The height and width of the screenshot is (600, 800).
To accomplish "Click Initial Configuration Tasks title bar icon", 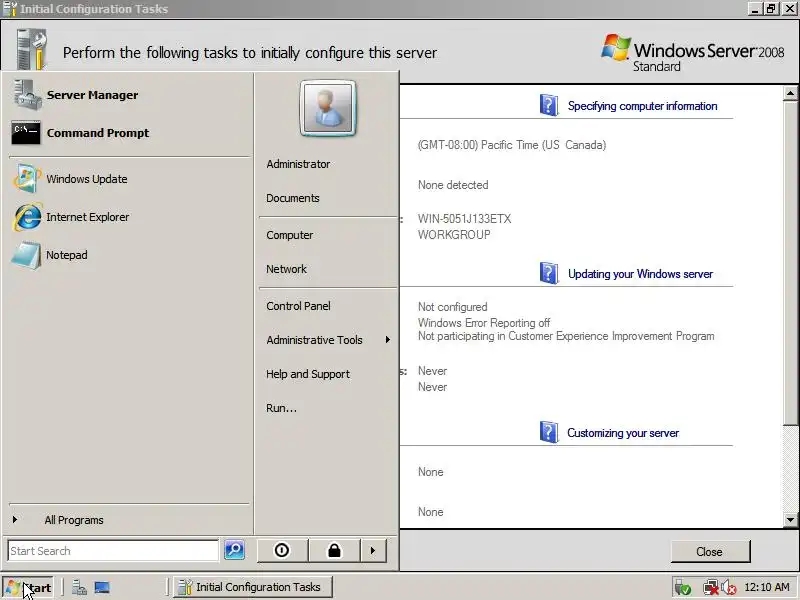I will (10, 9).
